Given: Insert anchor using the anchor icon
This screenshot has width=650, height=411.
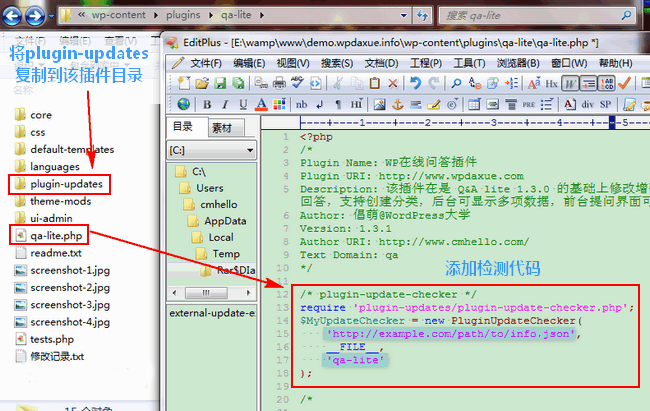Looking at the screenshot, I should coord(395,104).
